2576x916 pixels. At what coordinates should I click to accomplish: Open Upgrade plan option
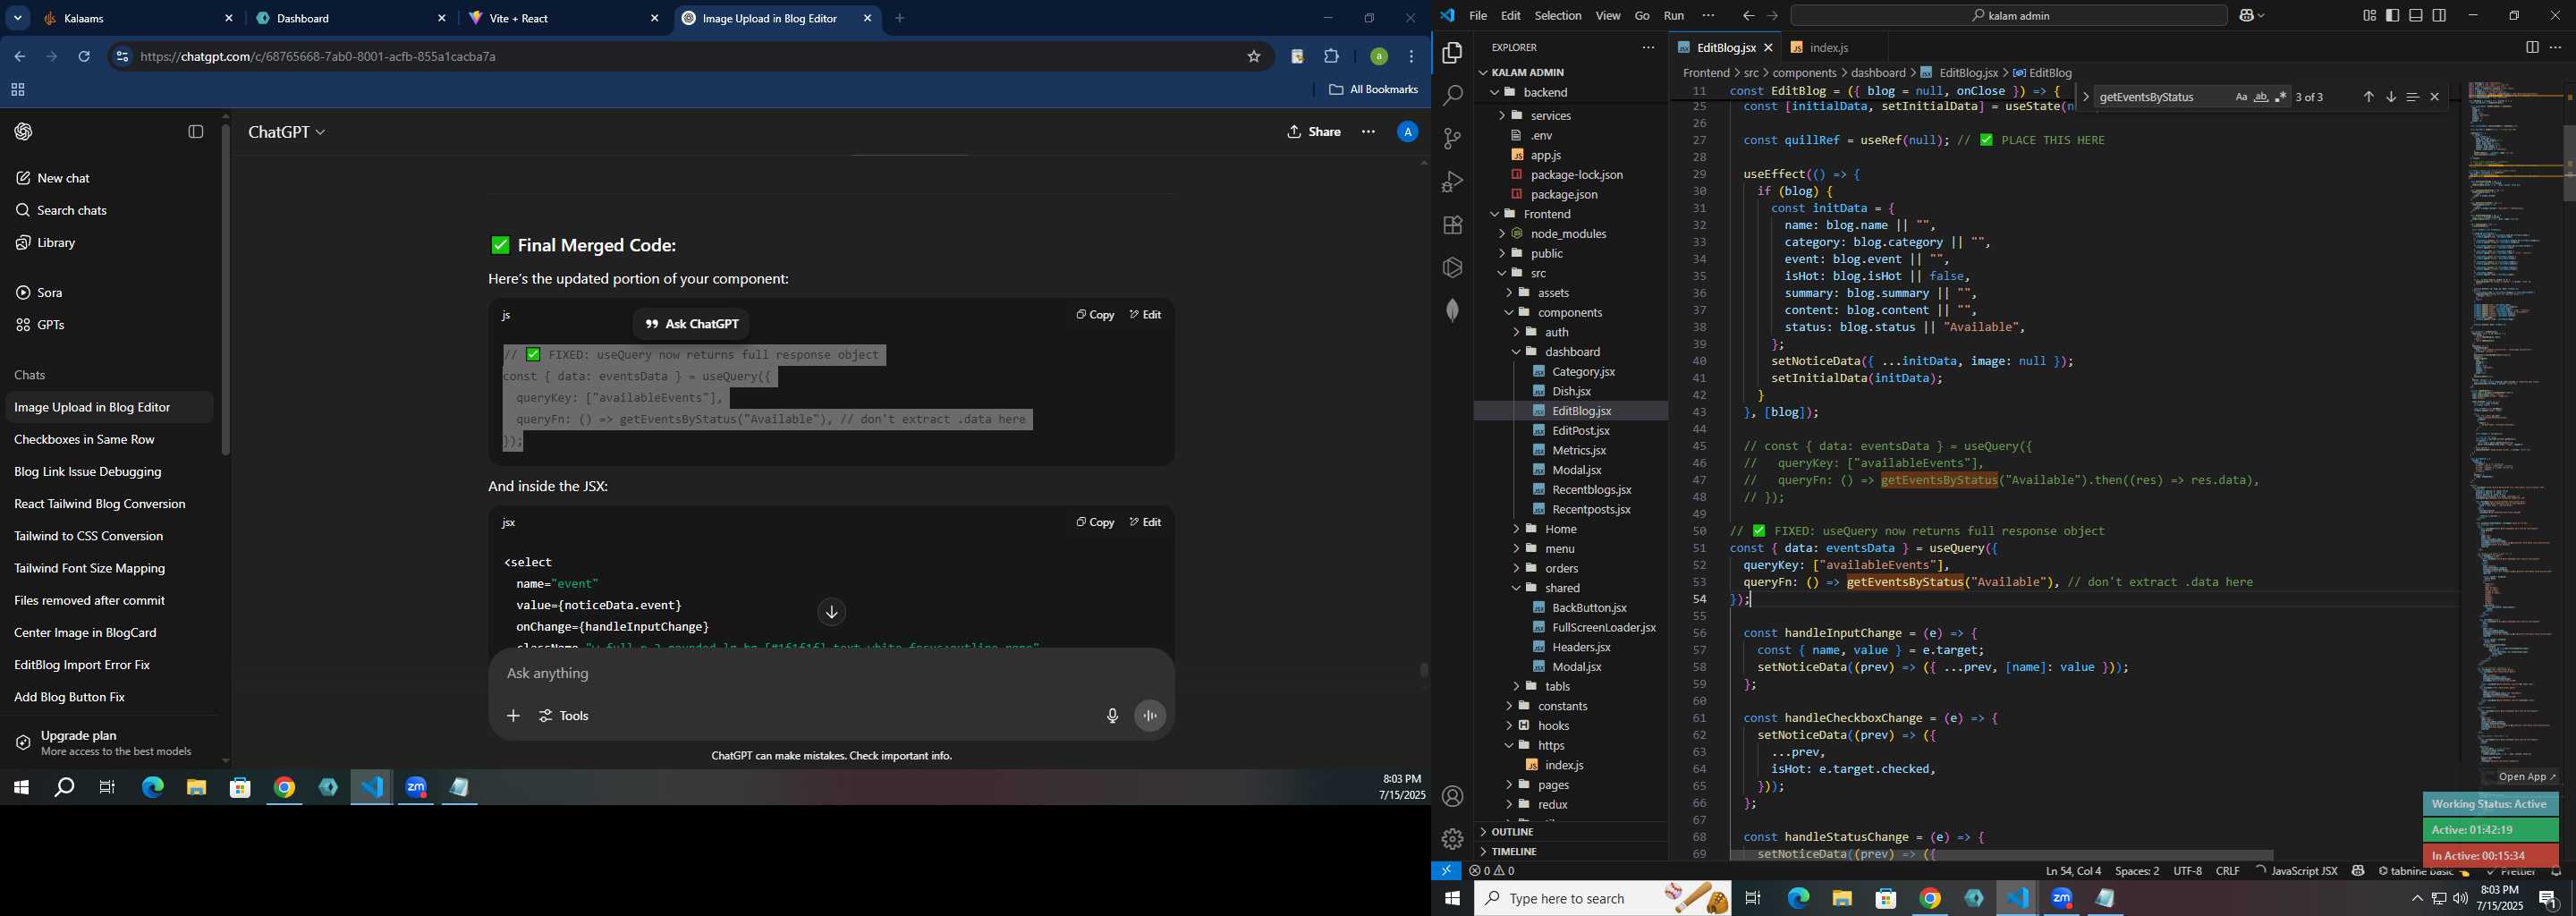[110, 743]
